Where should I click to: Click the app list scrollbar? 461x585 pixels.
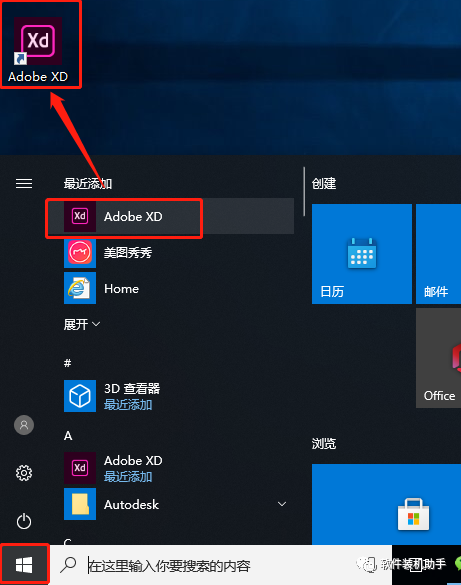point(304,191)
